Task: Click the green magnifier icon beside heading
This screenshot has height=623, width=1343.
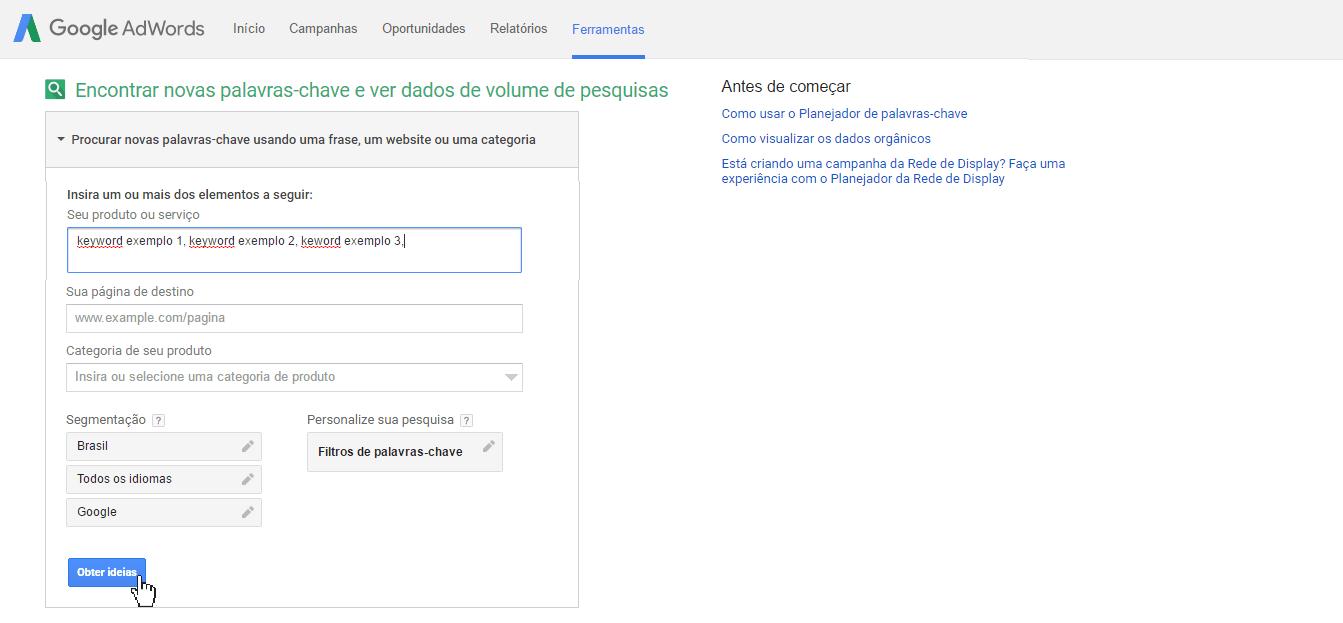Action: pyautogui.click(x=55, y=90)
